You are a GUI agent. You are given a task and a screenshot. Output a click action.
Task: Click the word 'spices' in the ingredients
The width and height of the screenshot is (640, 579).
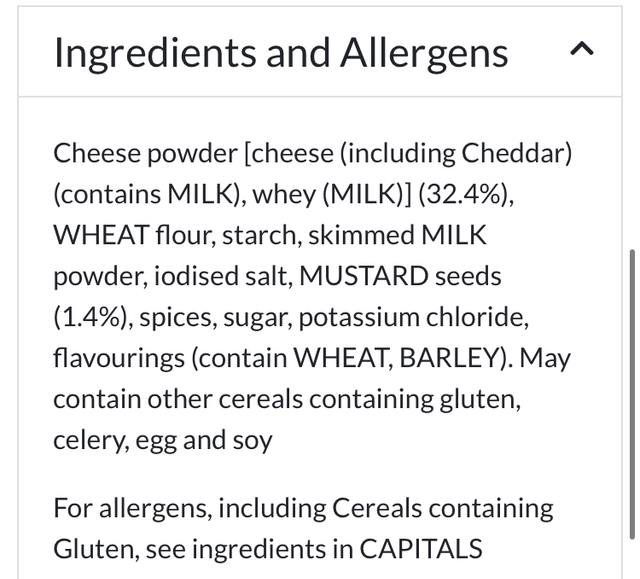178,317
